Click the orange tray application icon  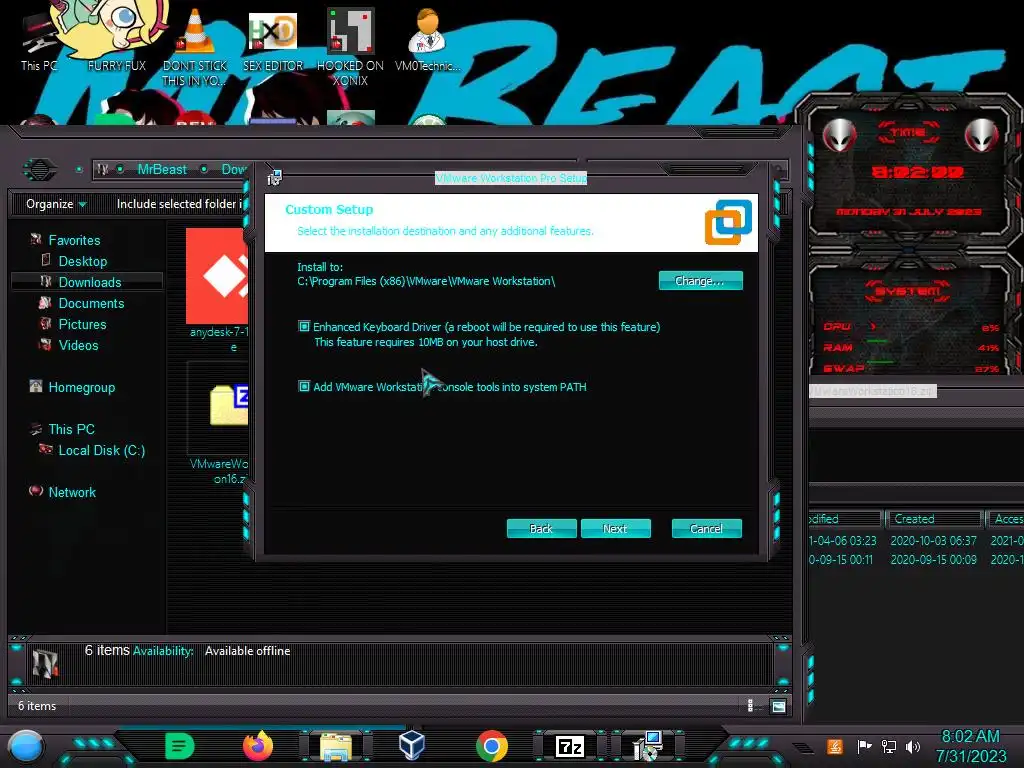pyautogui.click(x=835, y=746)
